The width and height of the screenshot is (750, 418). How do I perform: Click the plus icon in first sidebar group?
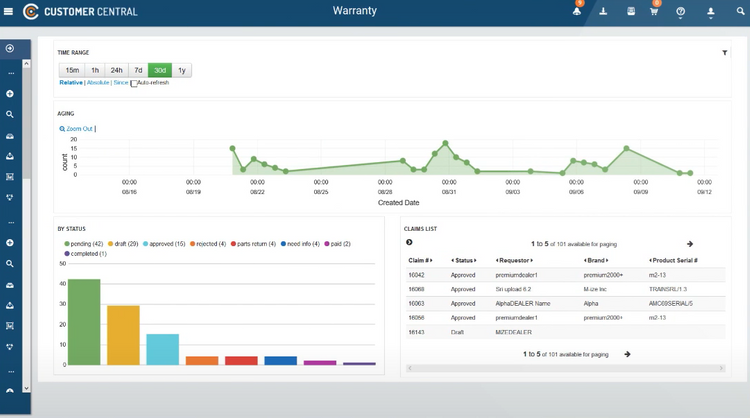tap(10, 94)
